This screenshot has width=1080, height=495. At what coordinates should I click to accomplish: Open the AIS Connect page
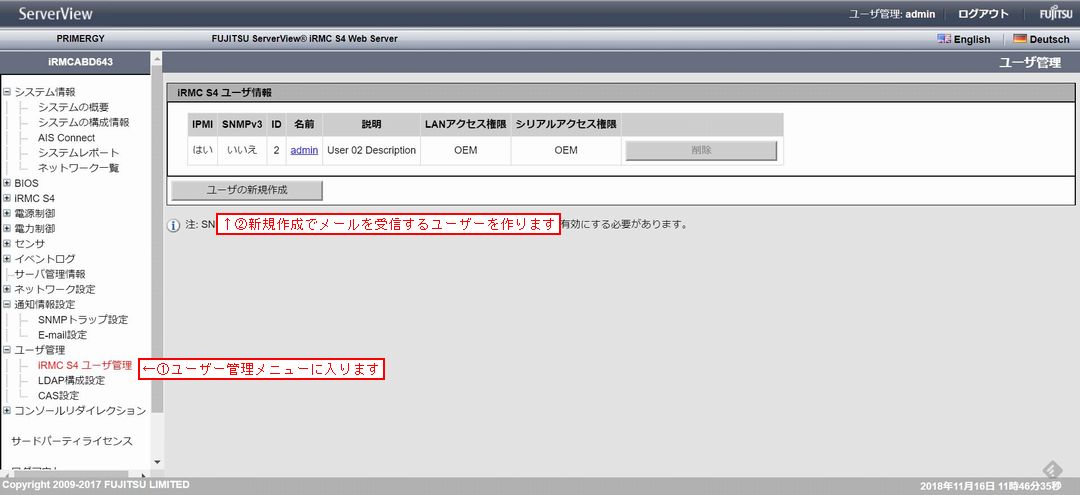click(x=66, y=138)
